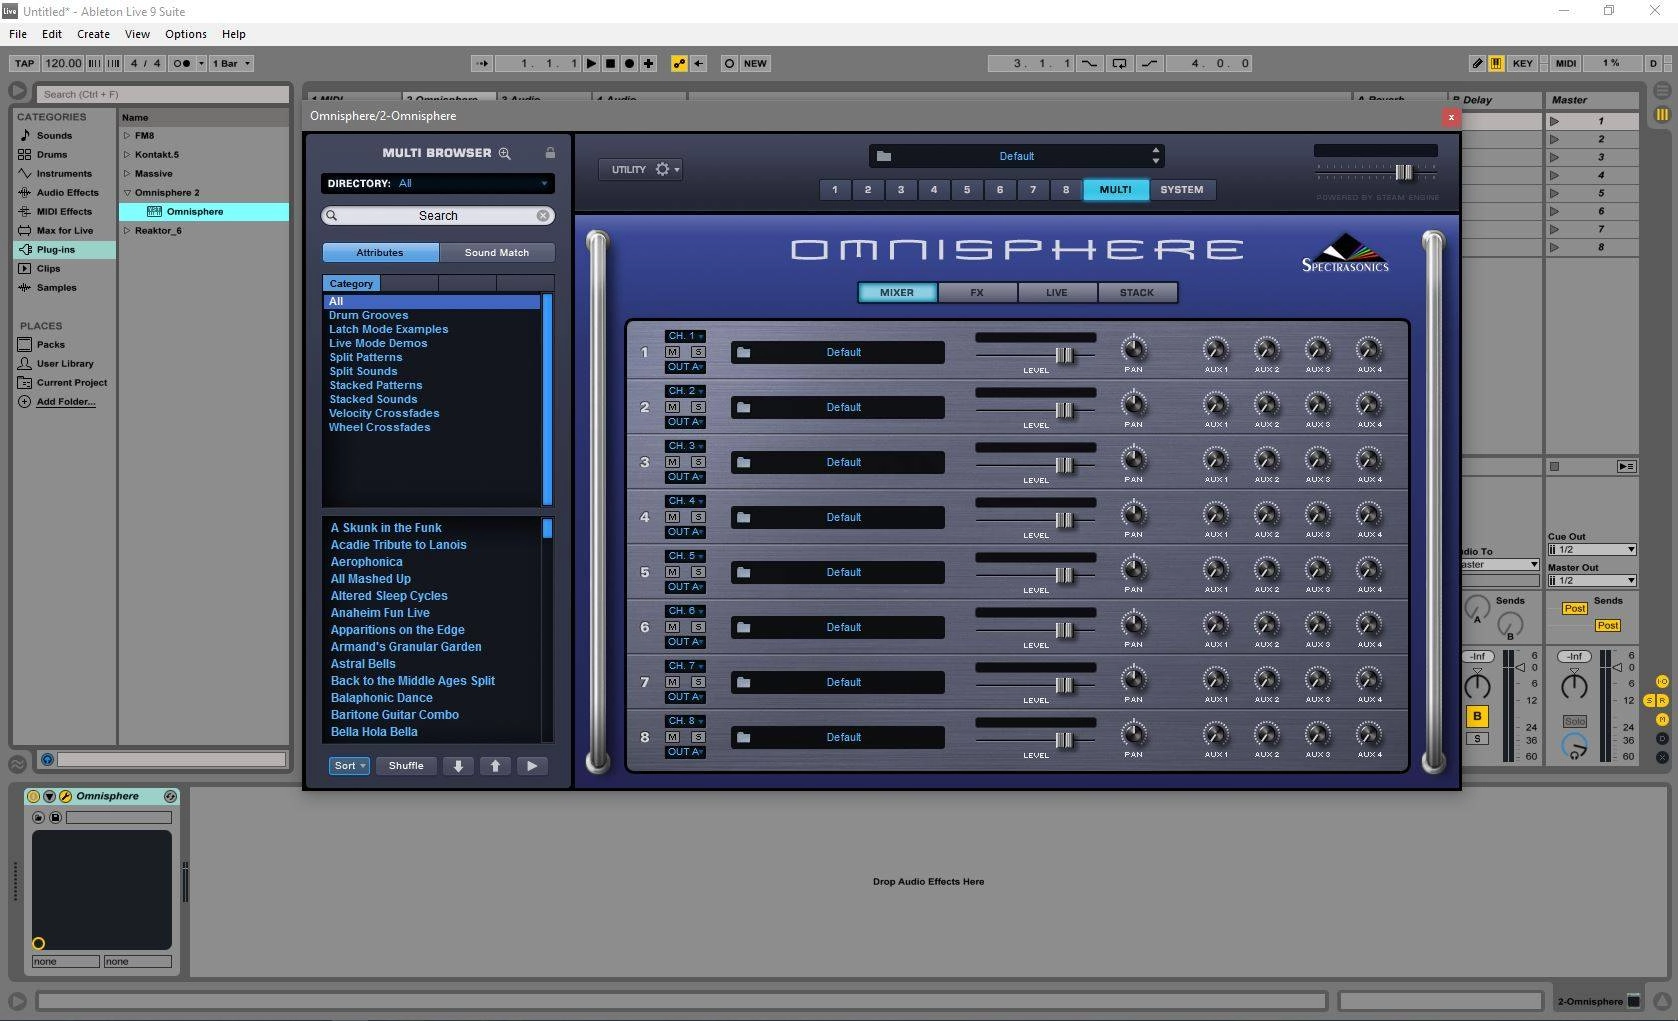Click the Sounds category in browser
The image size is (1678, 1021).
[54, 135]
